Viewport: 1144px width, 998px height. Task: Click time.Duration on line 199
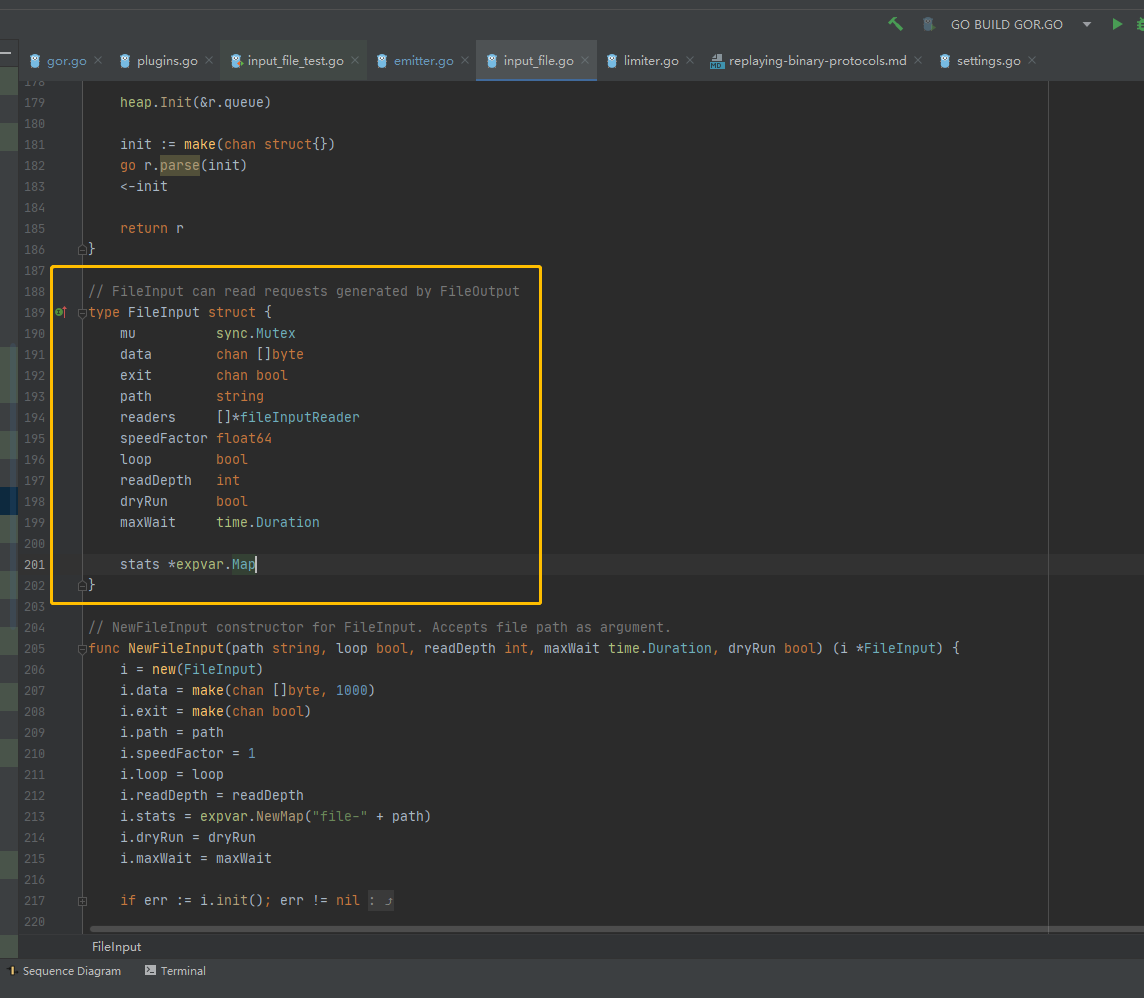pyautogui.click(x=268, y=522)
